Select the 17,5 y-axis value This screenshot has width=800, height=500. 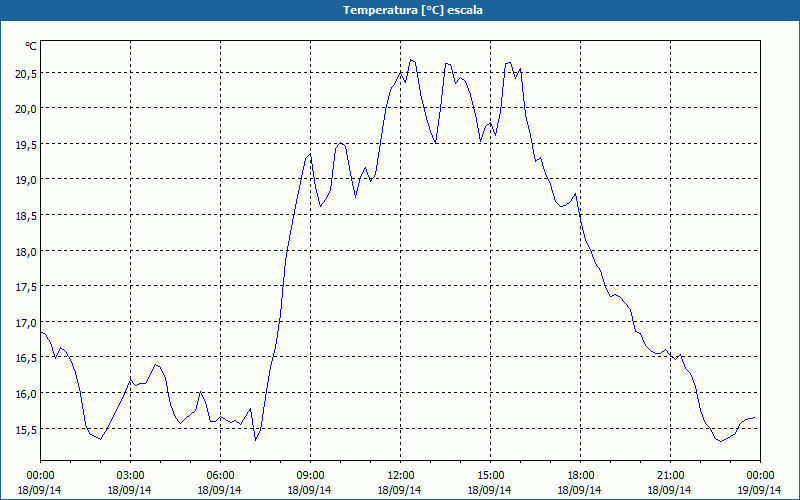click(26, 287)
